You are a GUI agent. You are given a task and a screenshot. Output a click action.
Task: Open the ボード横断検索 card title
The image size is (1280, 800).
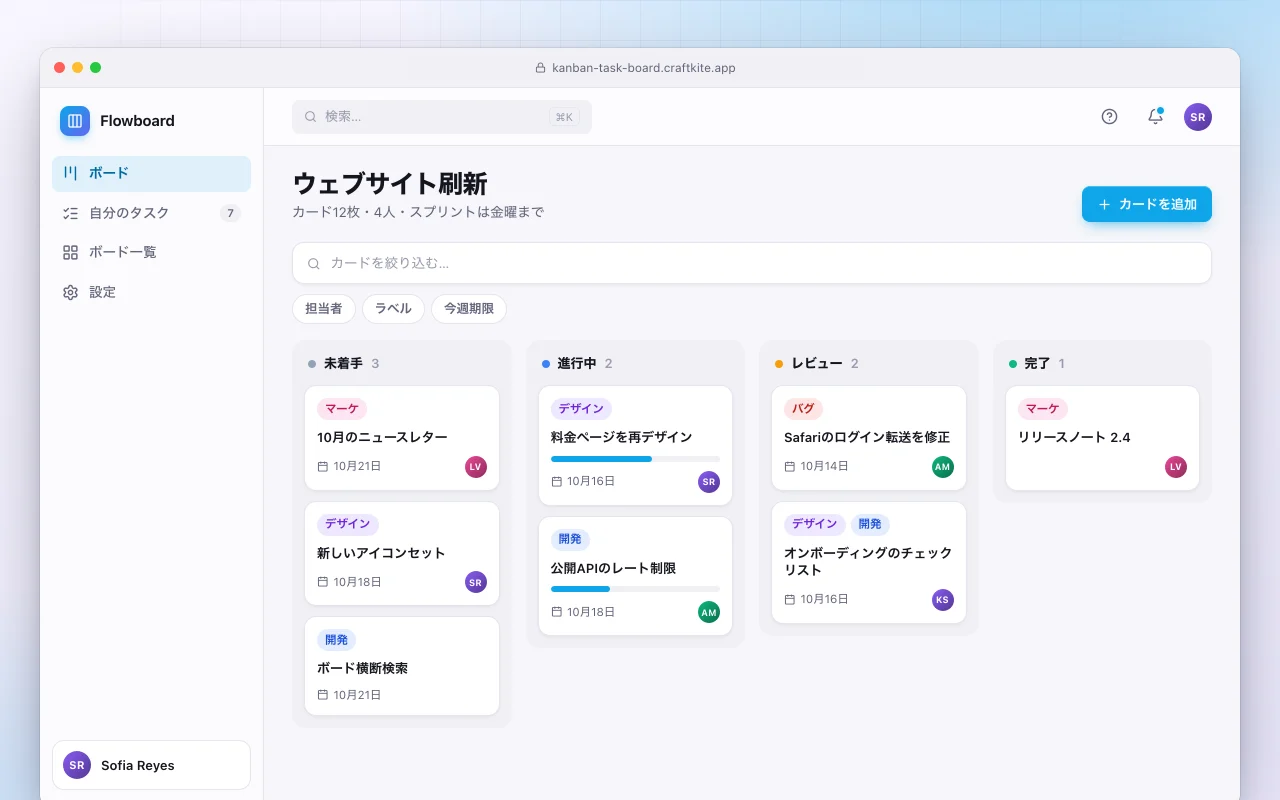(362, 668)
